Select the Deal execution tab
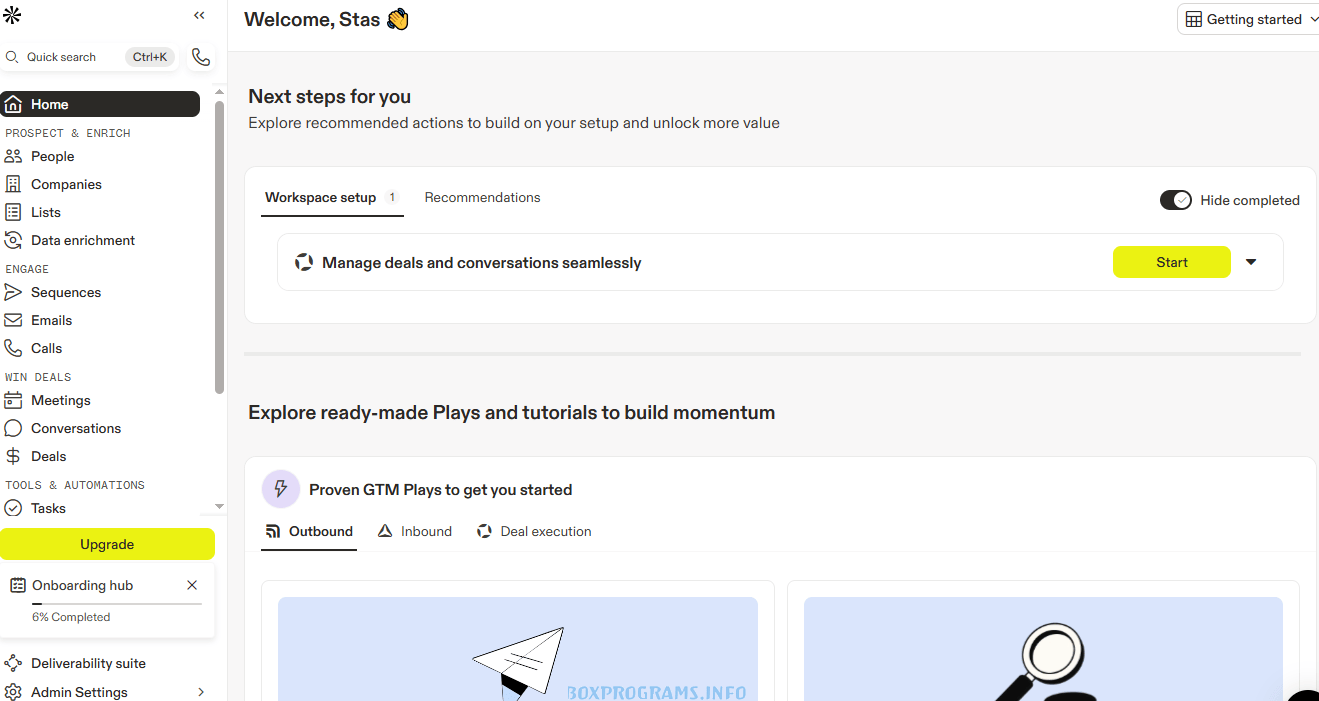 coord(535,531)
